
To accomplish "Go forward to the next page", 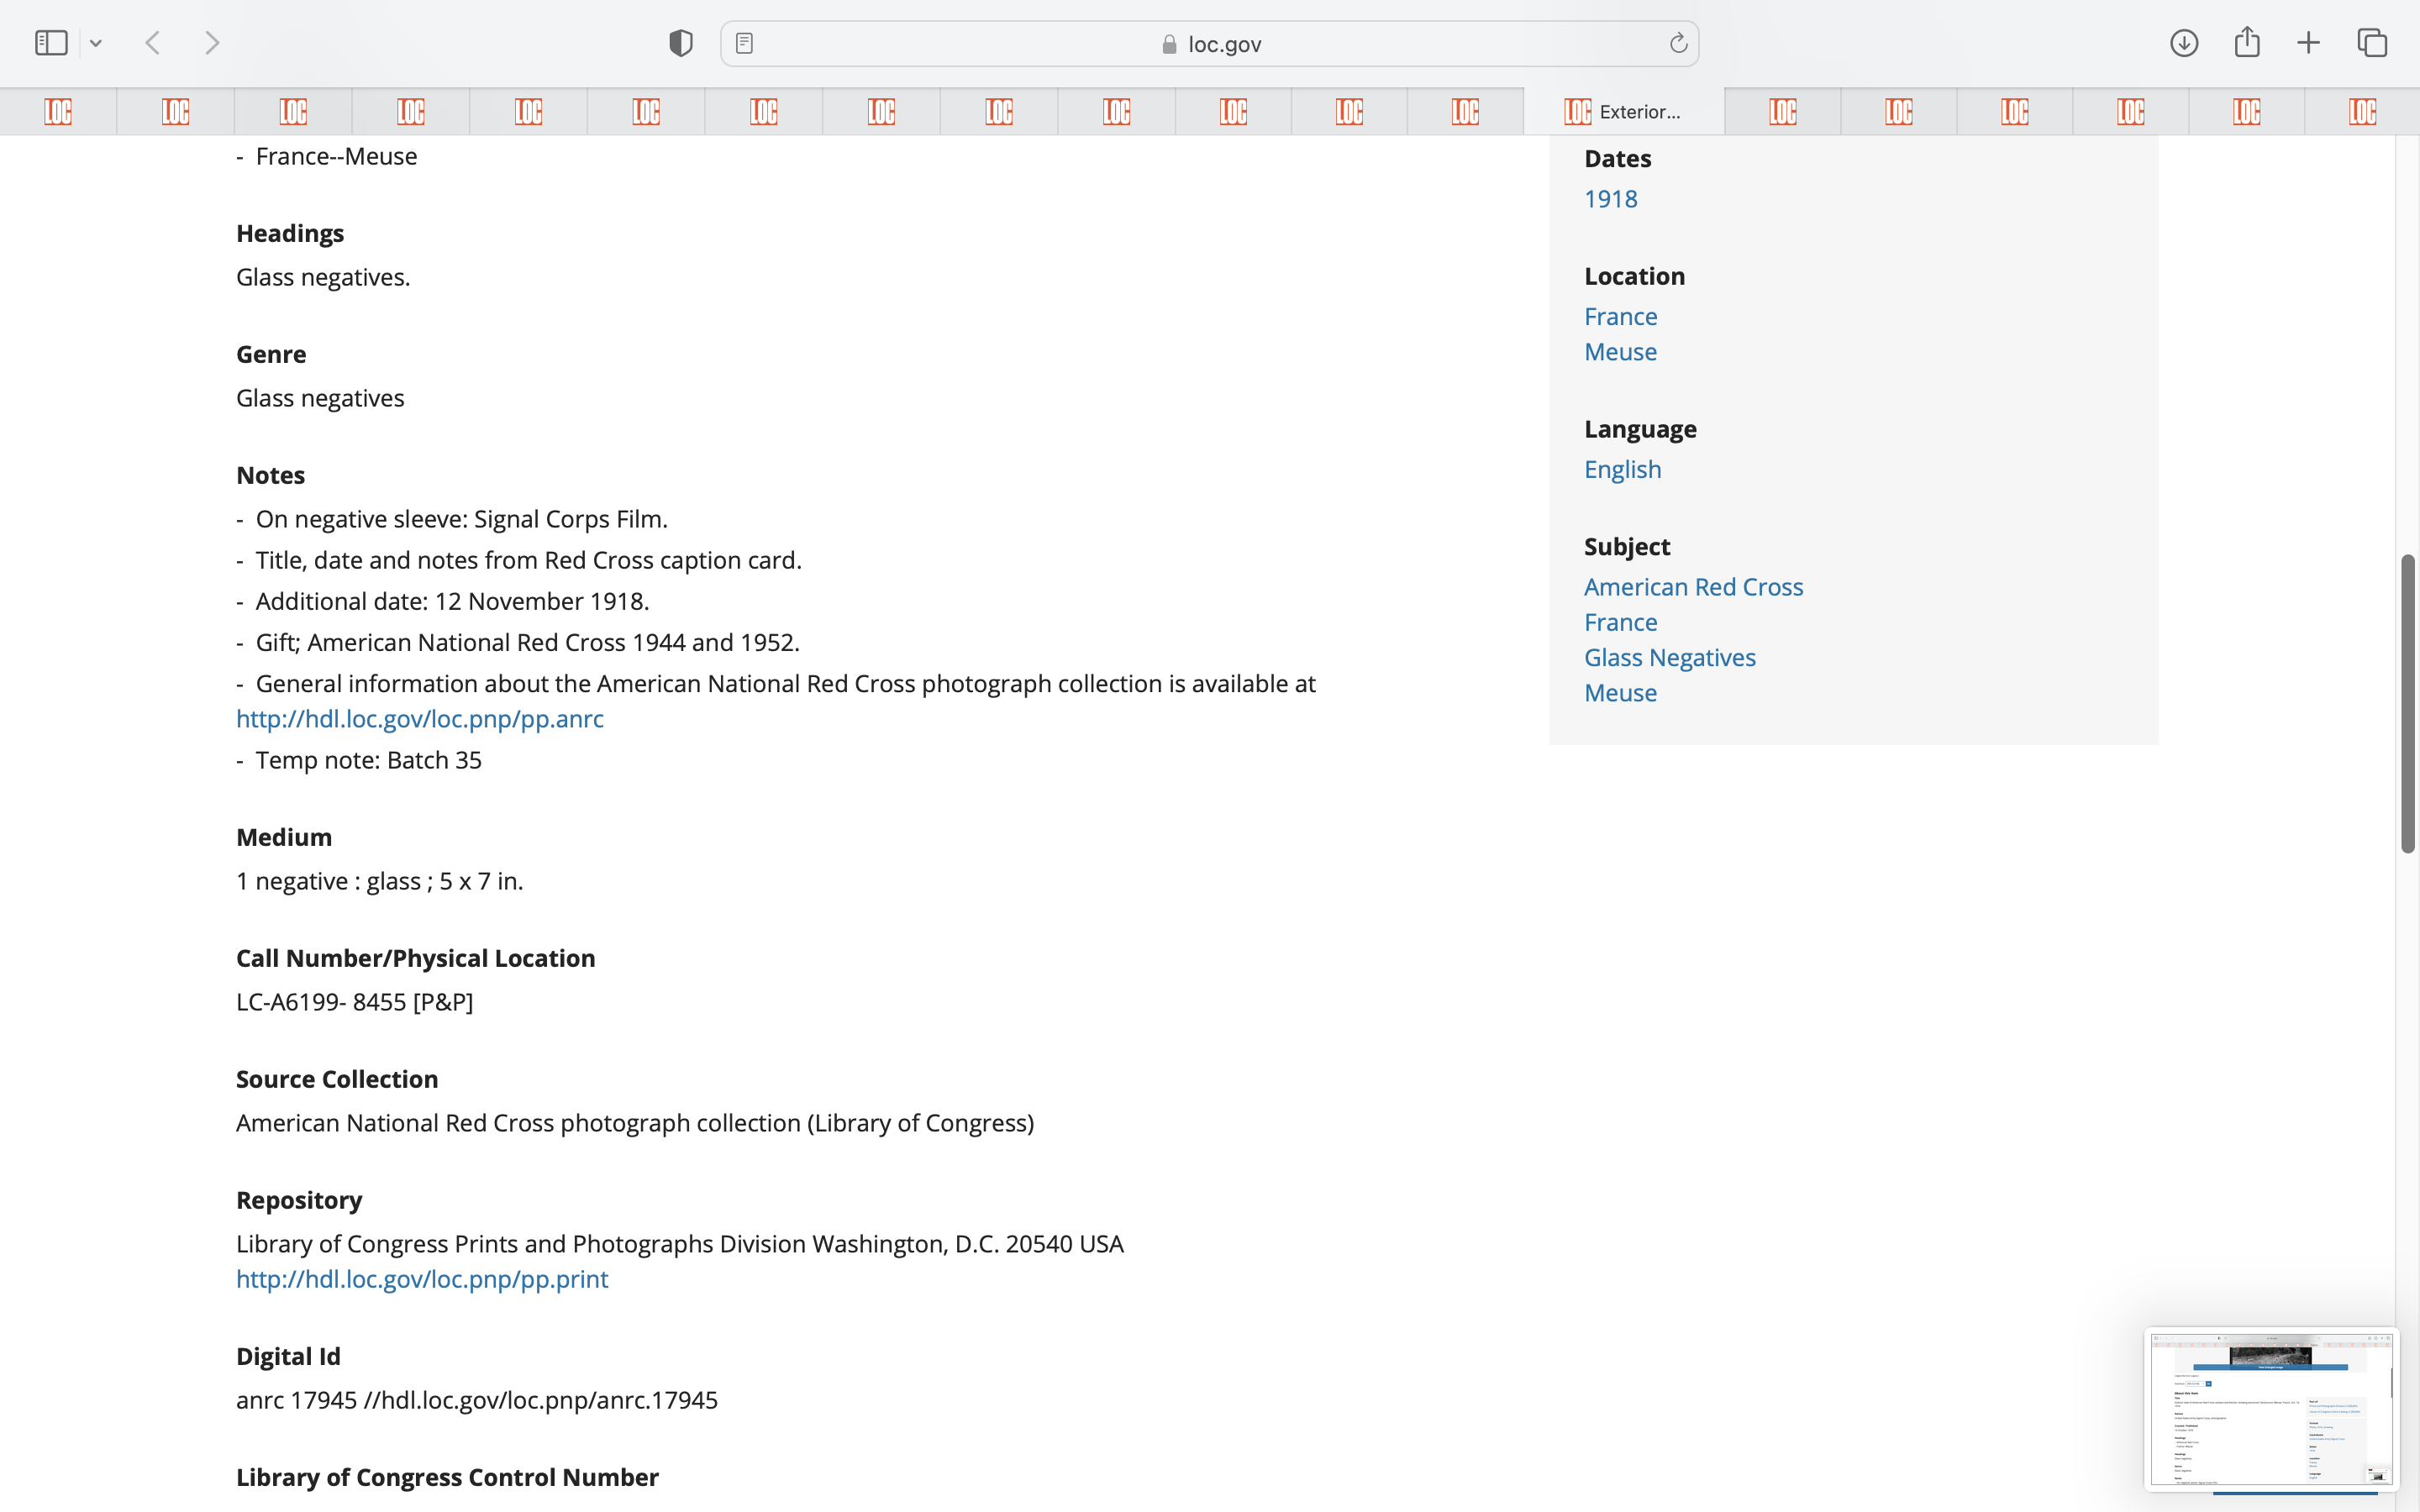I will [x=212, y=43].
